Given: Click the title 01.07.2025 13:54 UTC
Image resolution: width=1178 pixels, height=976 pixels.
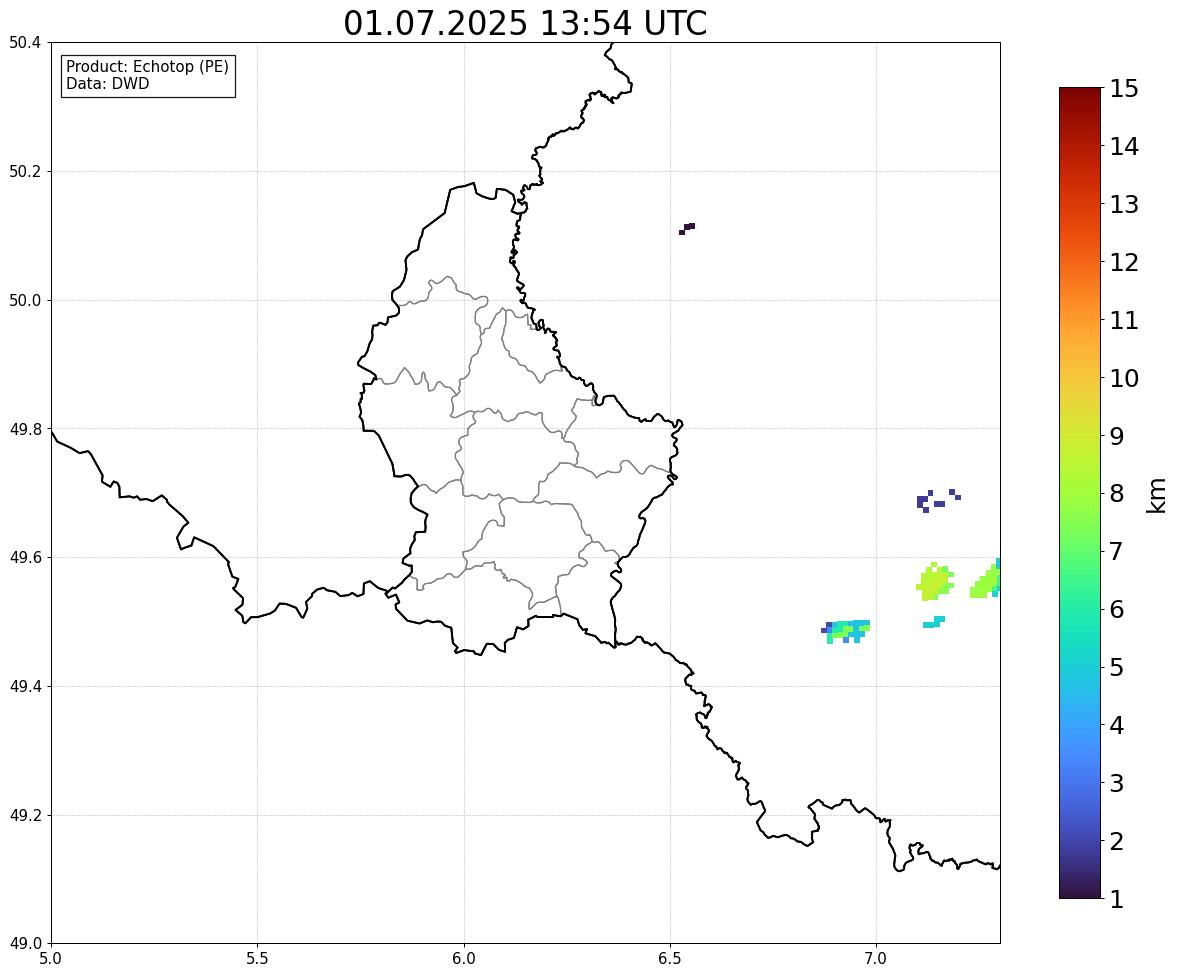Looking at the screenshot, I should click(x=525, y=23).
